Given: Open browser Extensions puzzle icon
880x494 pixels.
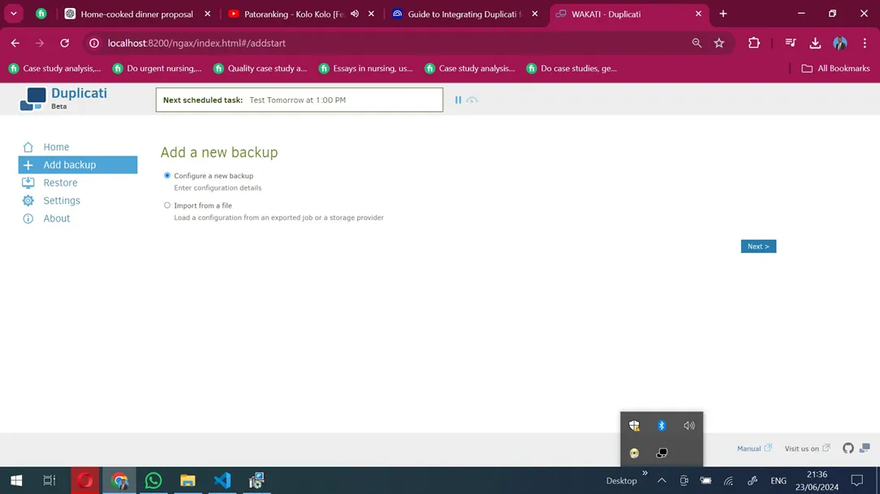Looking at the screenshot, I should pos(754,43).
